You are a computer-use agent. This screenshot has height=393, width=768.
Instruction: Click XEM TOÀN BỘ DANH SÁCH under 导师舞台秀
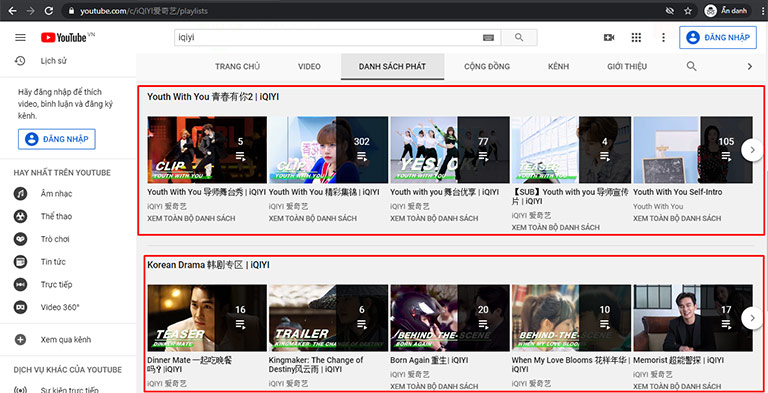[191, 219]
